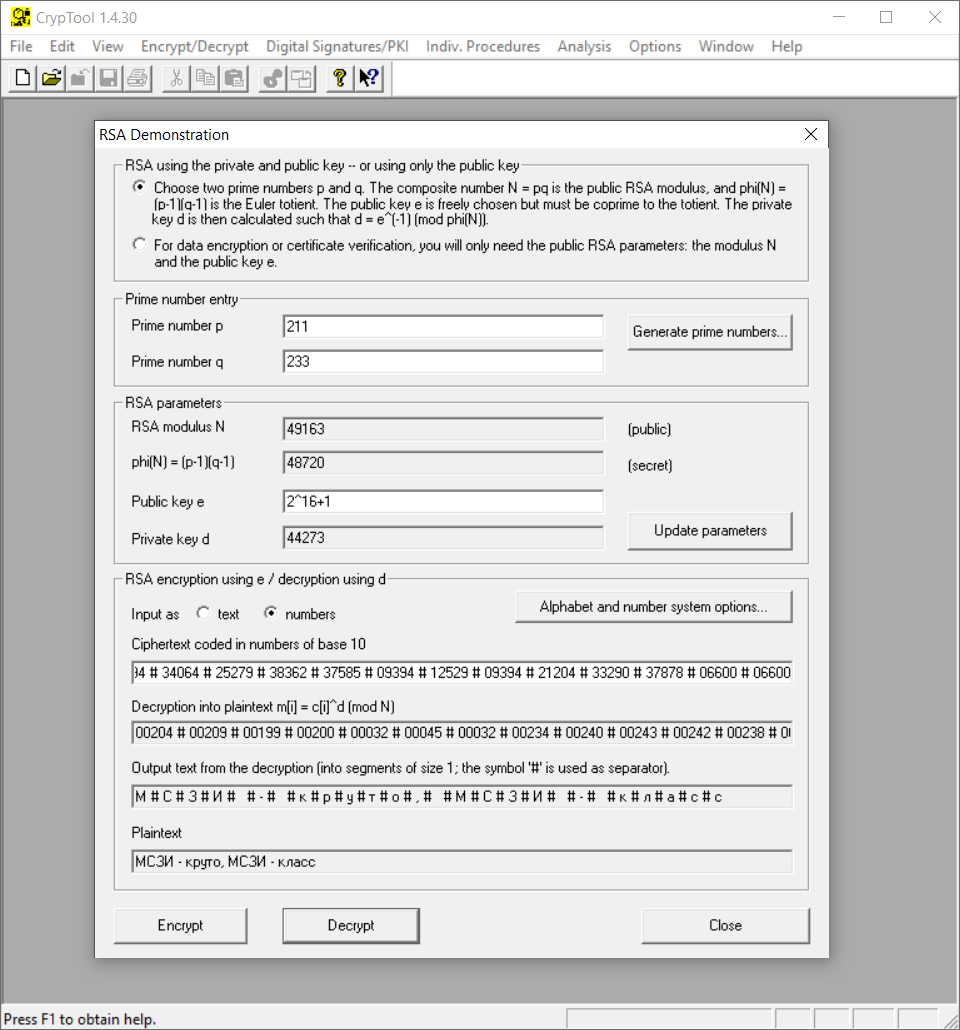Open the Edit menu
960x1030 pixels.
point(62,47)
